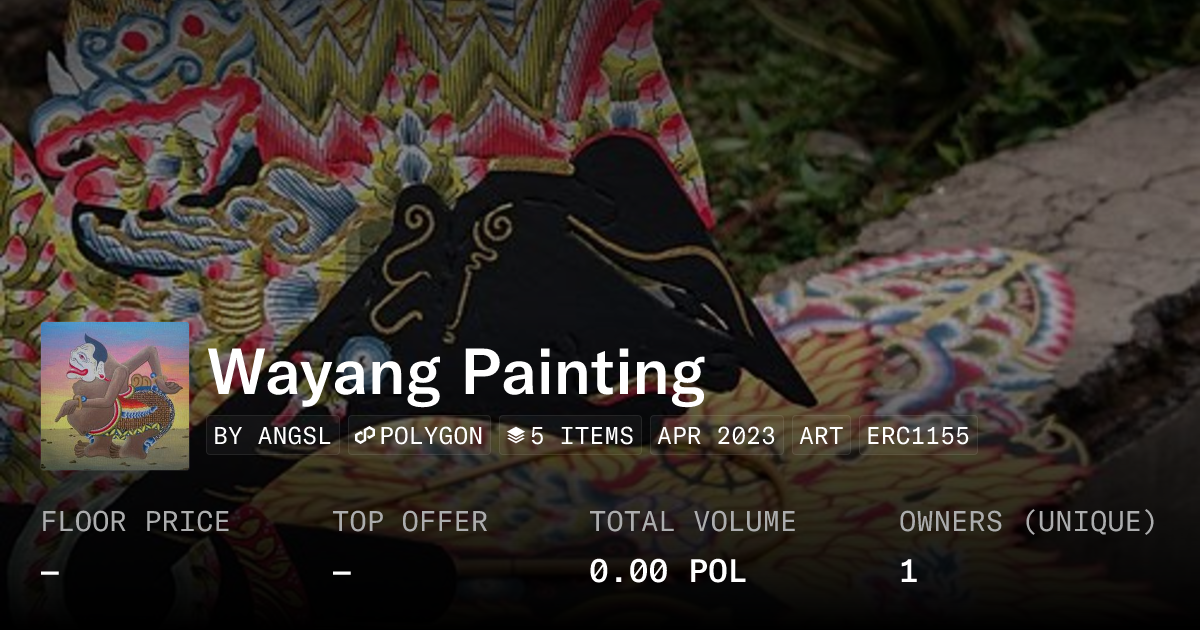Select the Wayang Painting collection title
Screen dimensions: 1200x630
(457, 373)
